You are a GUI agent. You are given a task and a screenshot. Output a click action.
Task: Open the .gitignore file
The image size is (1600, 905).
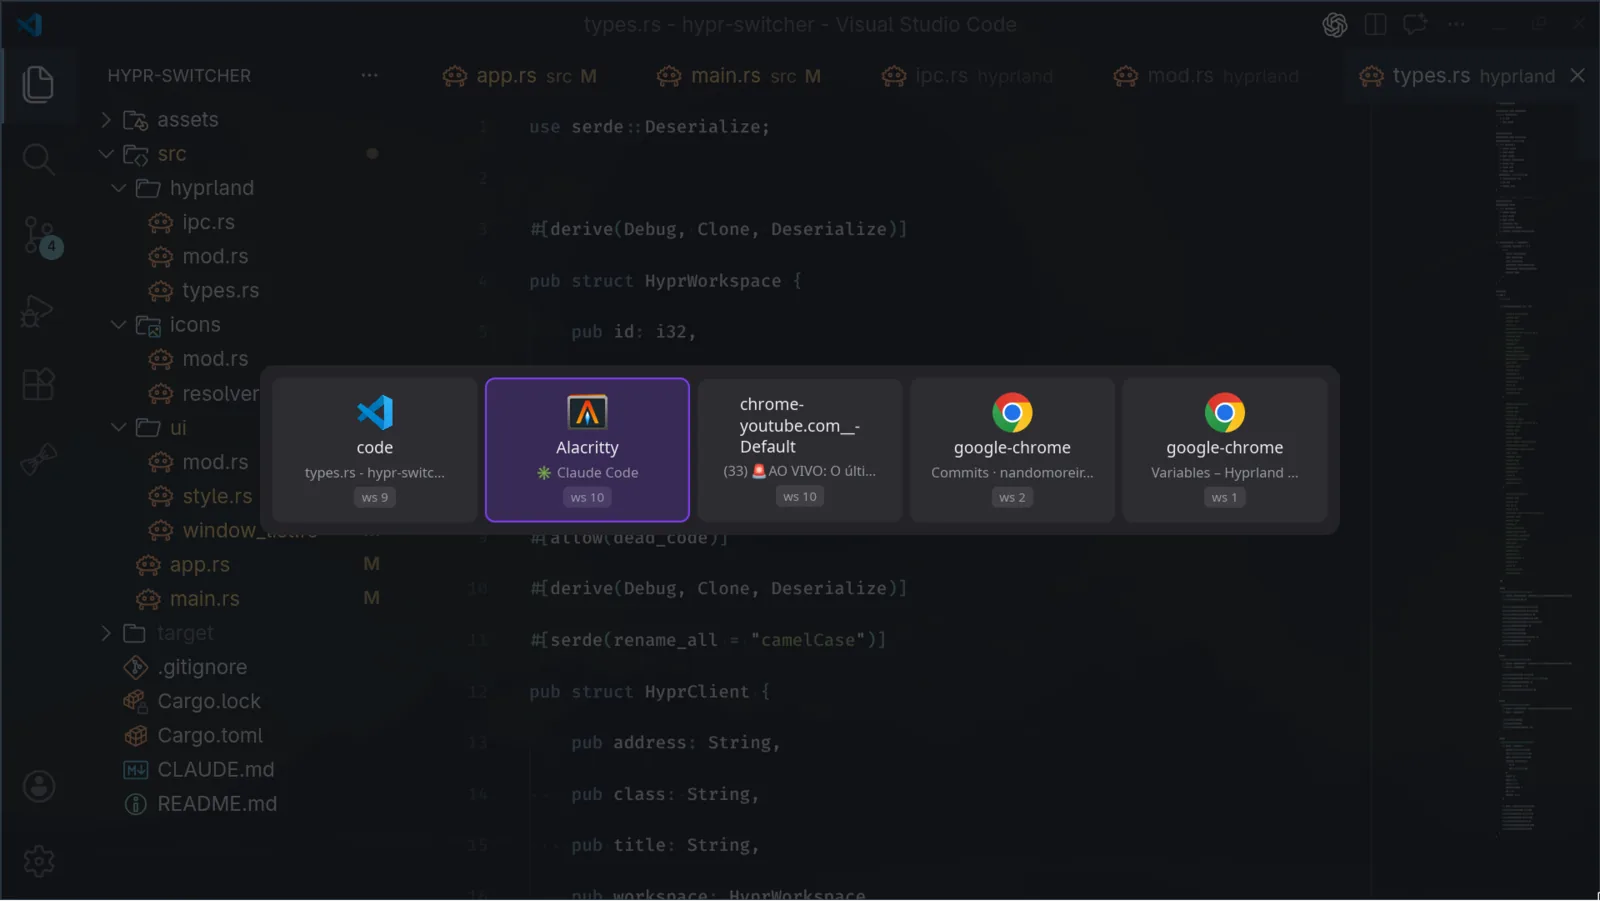click(x=202, y=667)
